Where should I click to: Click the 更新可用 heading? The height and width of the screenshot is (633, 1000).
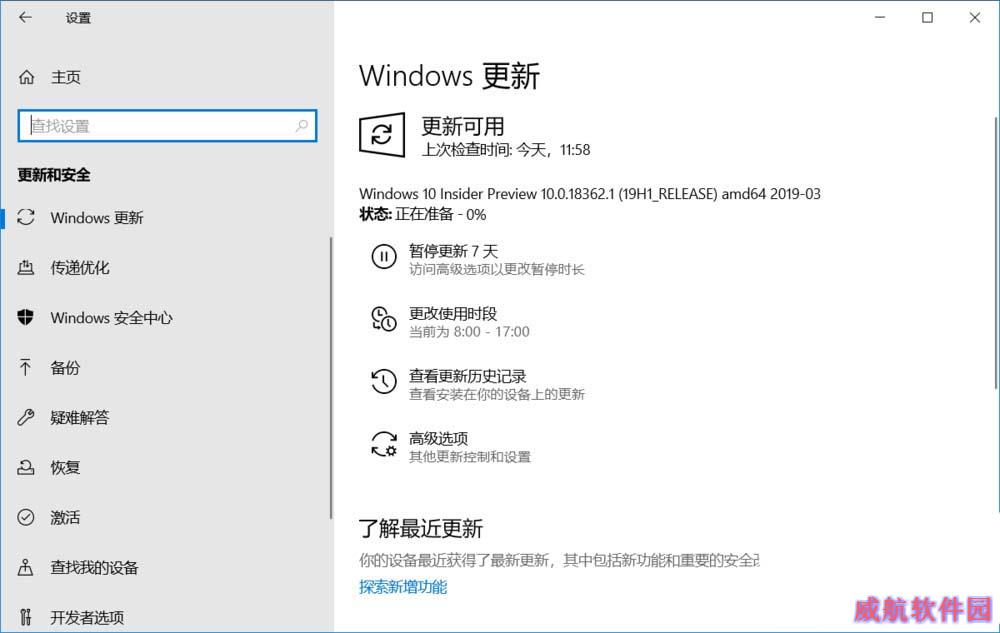(x=463, y=126)
